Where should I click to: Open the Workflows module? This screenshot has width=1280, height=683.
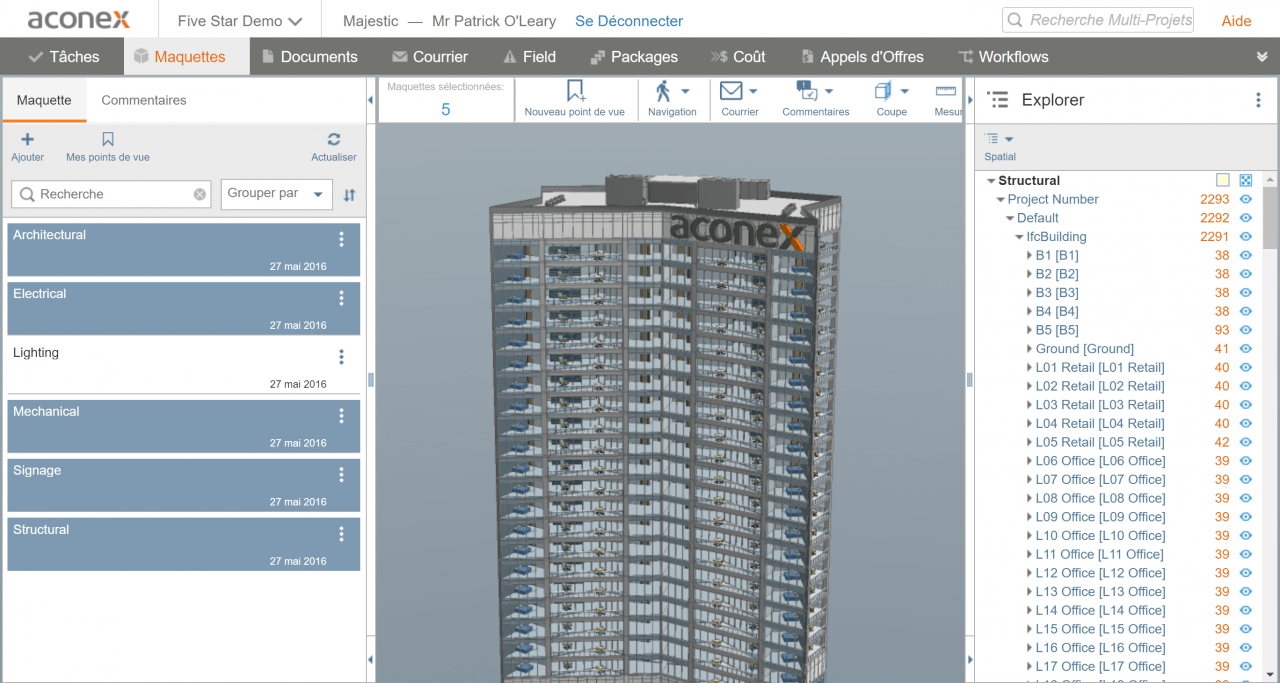pos(1002,57)
